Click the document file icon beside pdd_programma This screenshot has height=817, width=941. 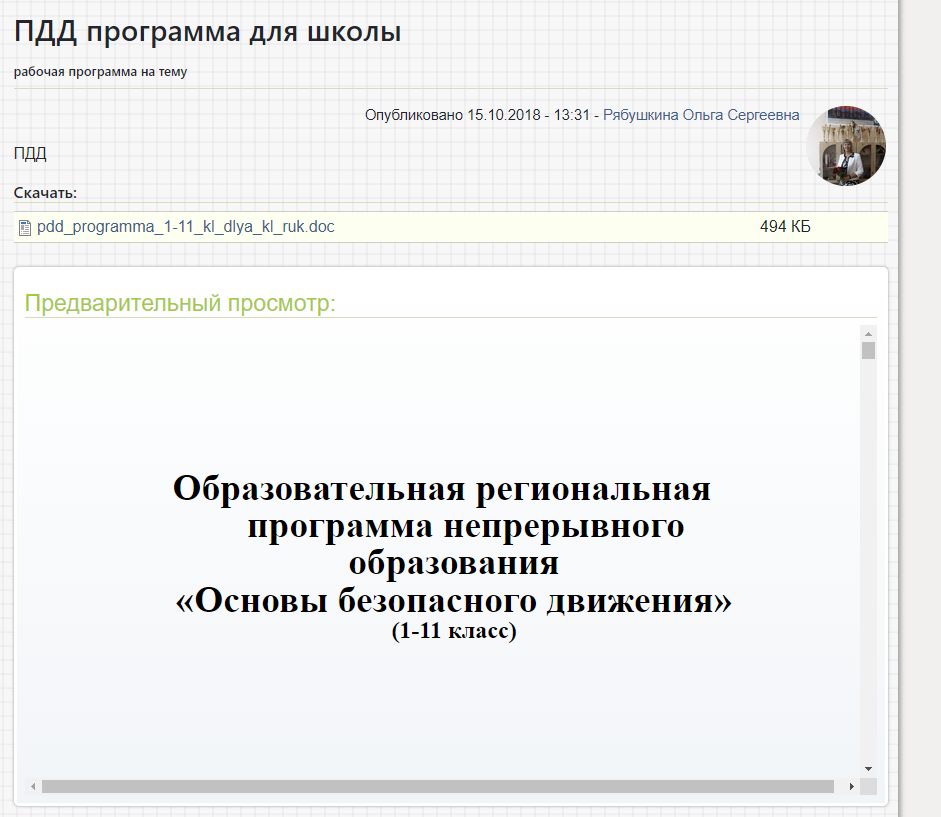[25, 228]
